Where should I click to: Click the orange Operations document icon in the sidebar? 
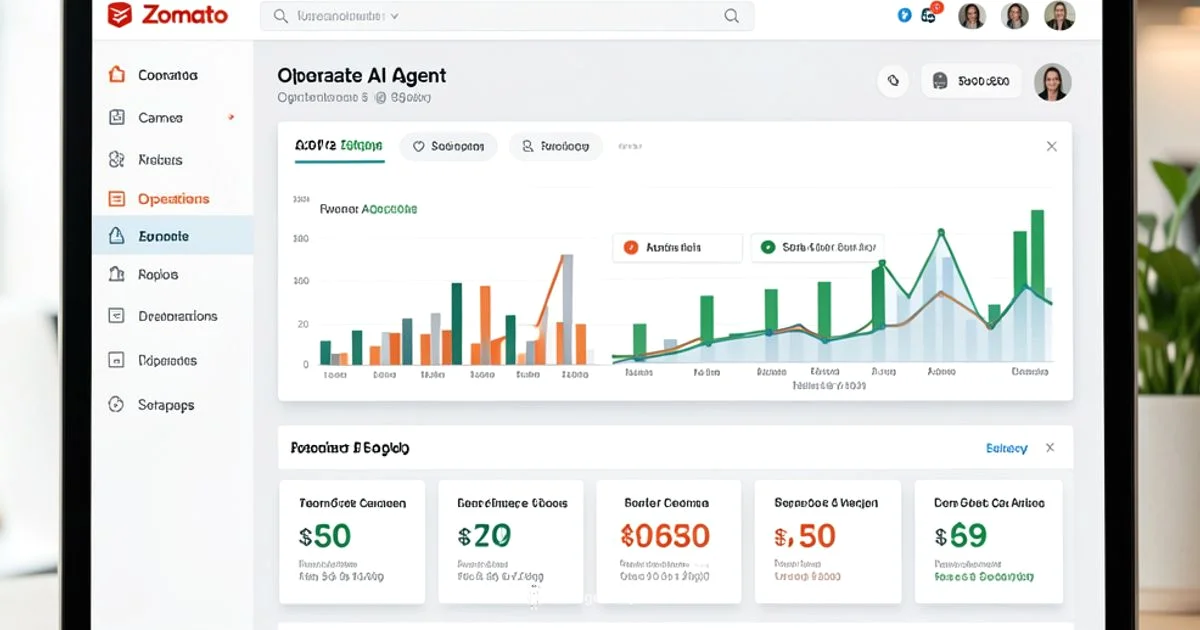coord(115,198)
